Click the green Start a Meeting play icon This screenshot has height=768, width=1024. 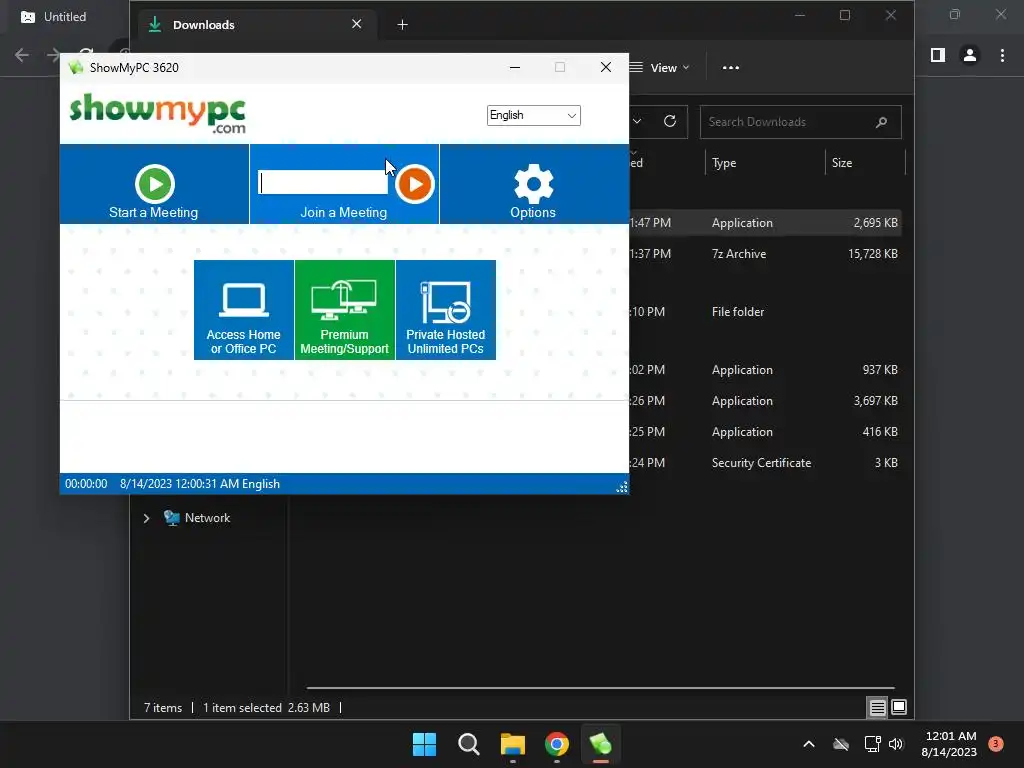155,184
